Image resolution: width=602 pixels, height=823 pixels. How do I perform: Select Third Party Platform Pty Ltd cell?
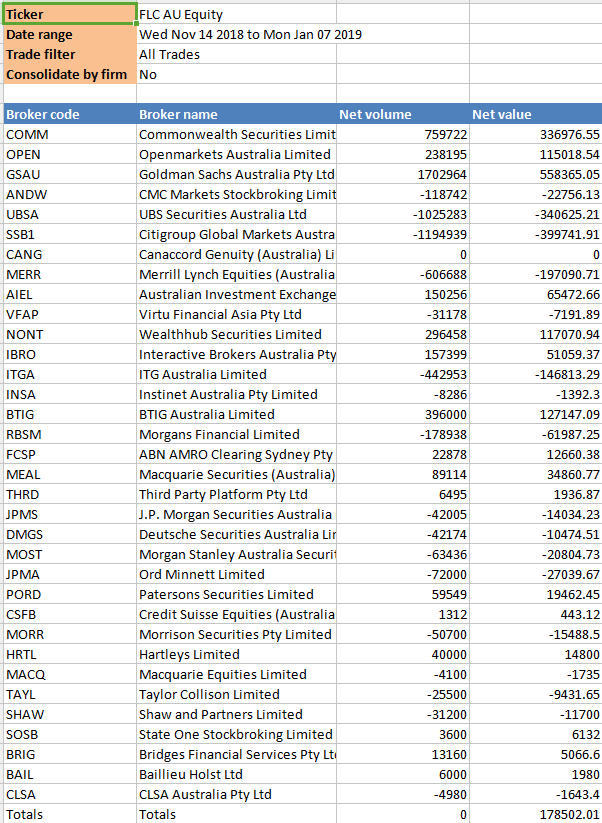(x=236, y=494)
